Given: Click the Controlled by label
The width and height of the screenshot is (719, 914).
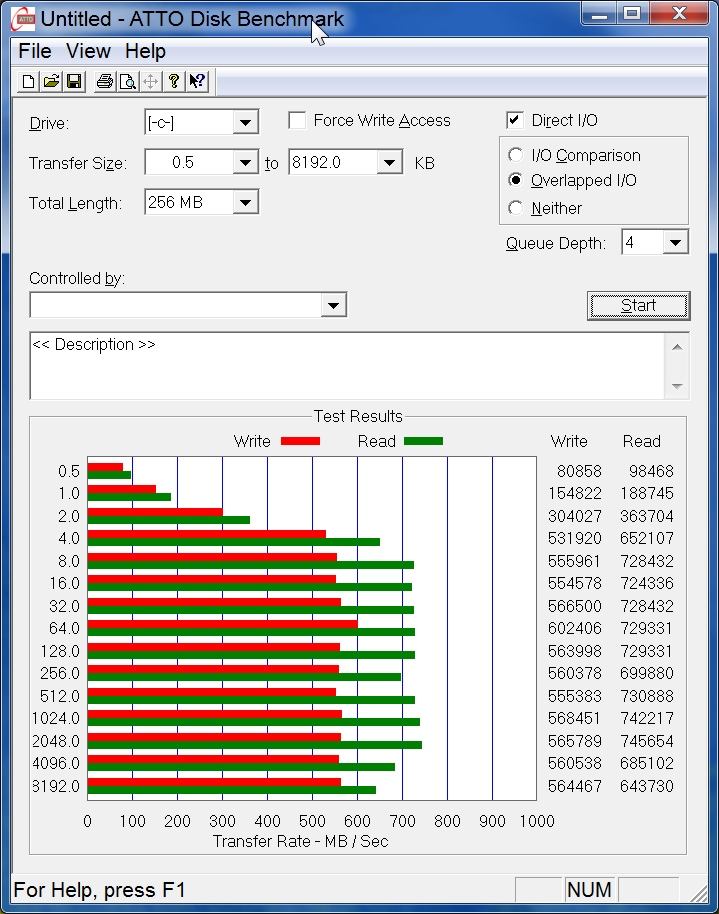Looking at the screenshot, I should [x=77, y=279].
